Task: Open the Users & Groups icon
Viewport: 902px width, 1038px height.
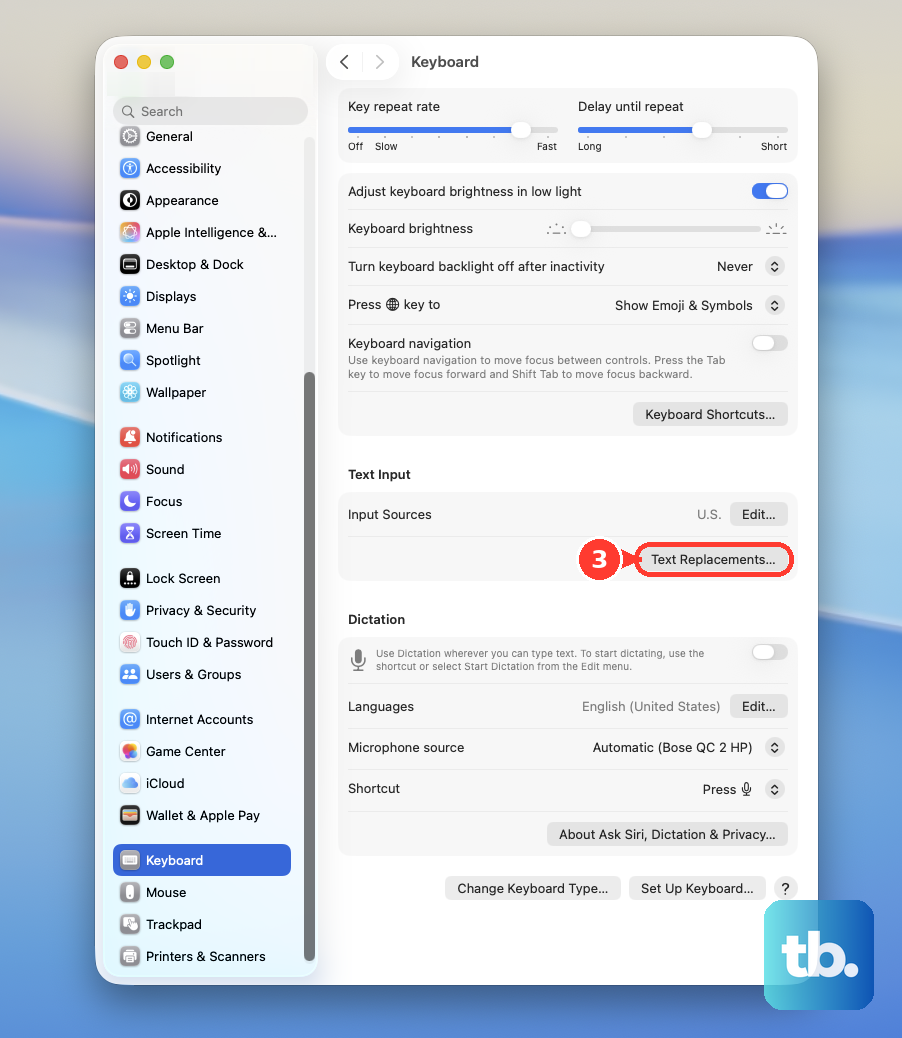Action: point(130,674)
